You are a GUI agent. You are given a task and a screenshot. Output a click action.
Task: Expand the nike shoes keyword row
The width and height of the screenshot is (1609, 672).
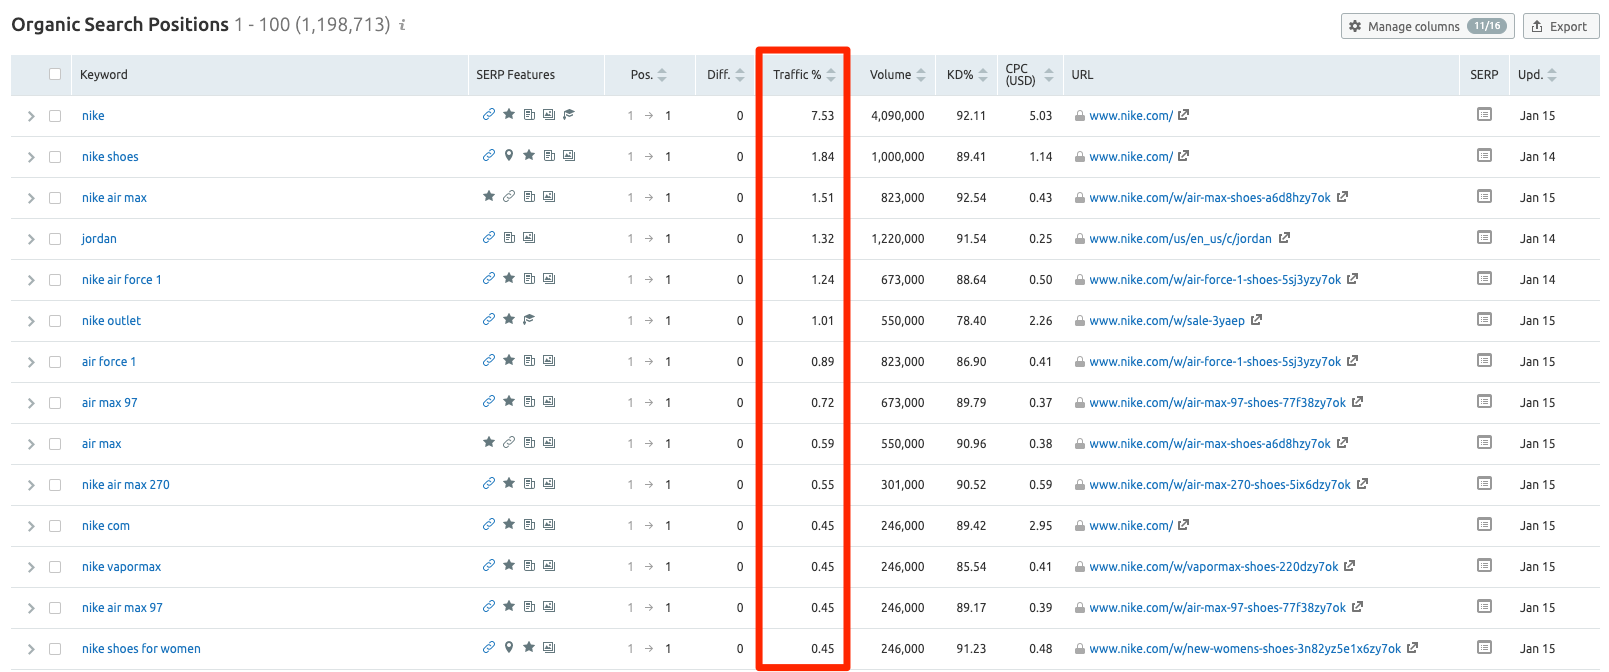31,157
